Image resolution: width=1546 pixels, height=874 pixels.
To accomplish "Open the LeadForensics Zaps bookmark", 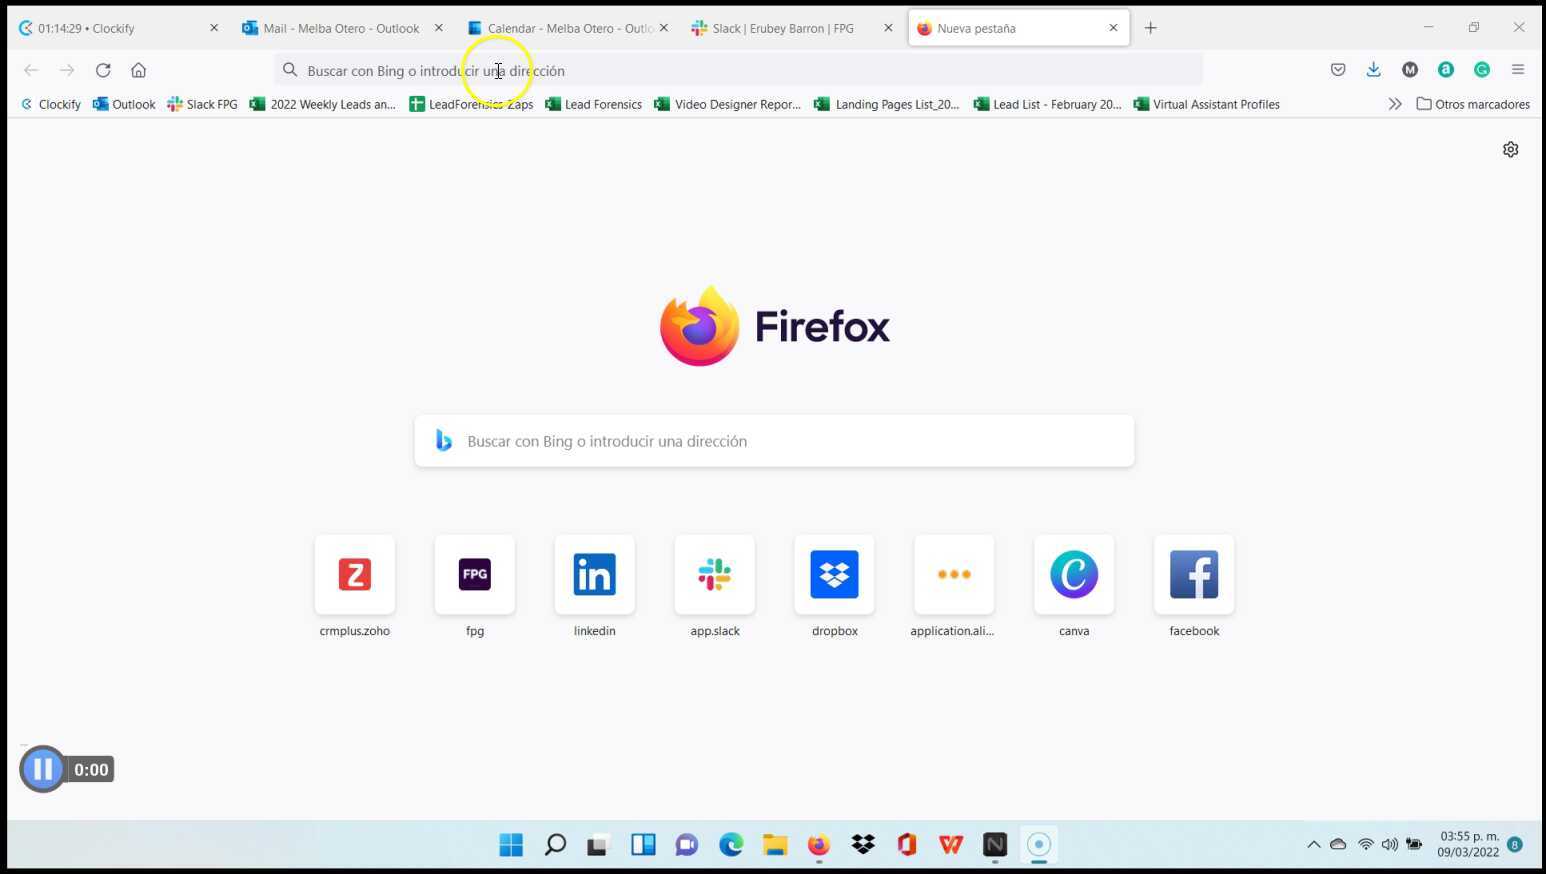I will pos(471,104).
